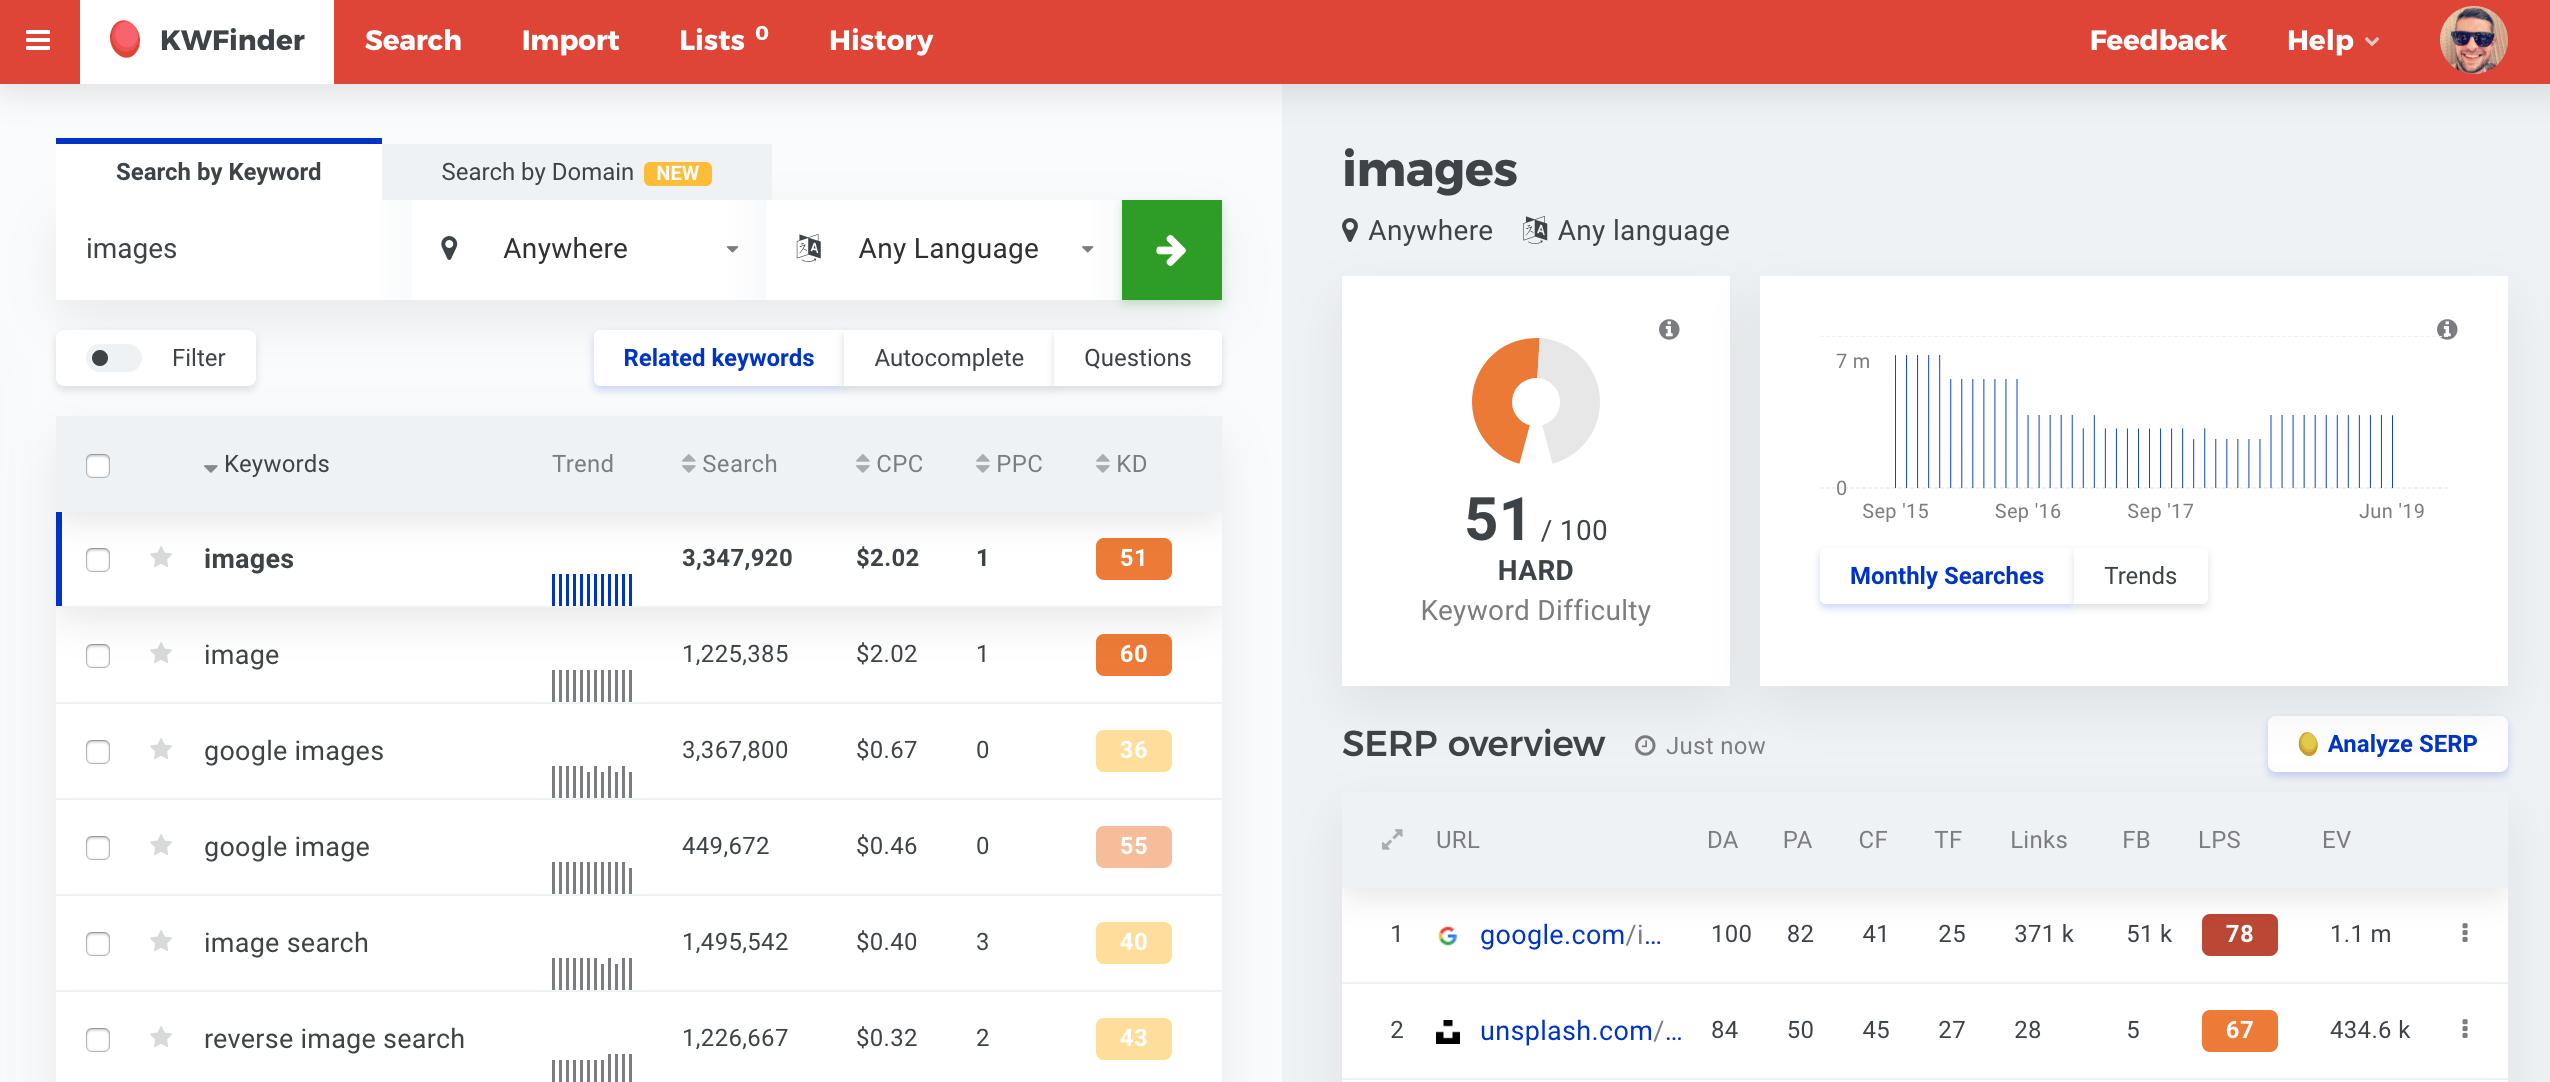Expand the Help menu
The image size is (2550, 1082).
coord(2332,41)
